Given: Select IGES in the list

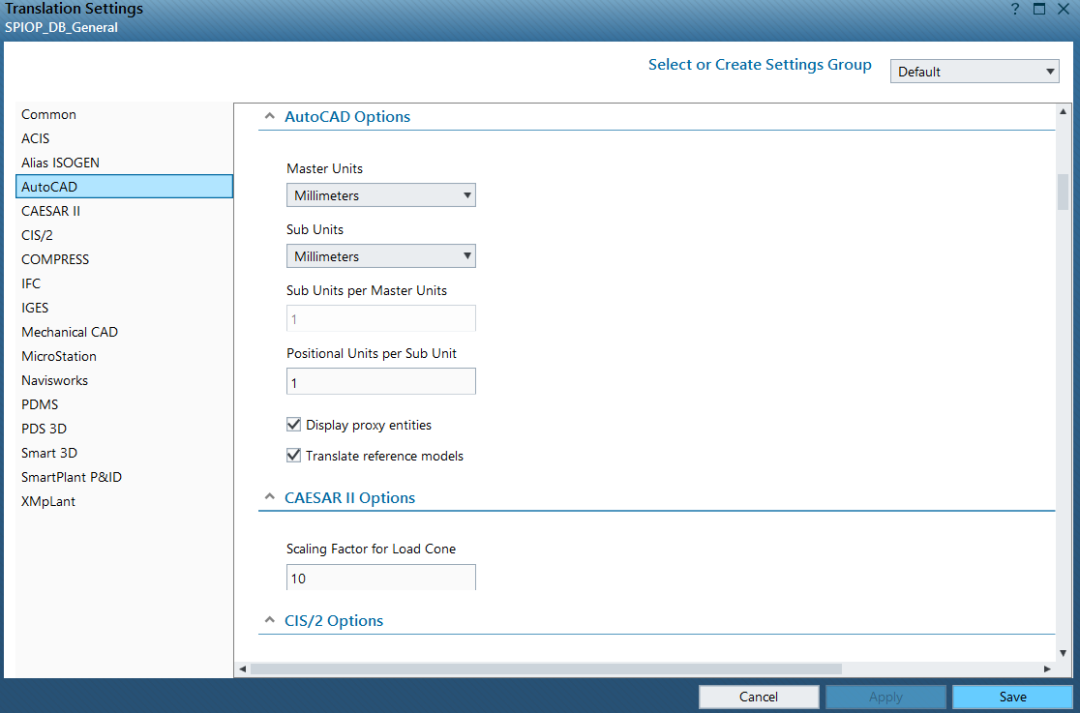Looking at the screenshot, I should pos(124,307).
